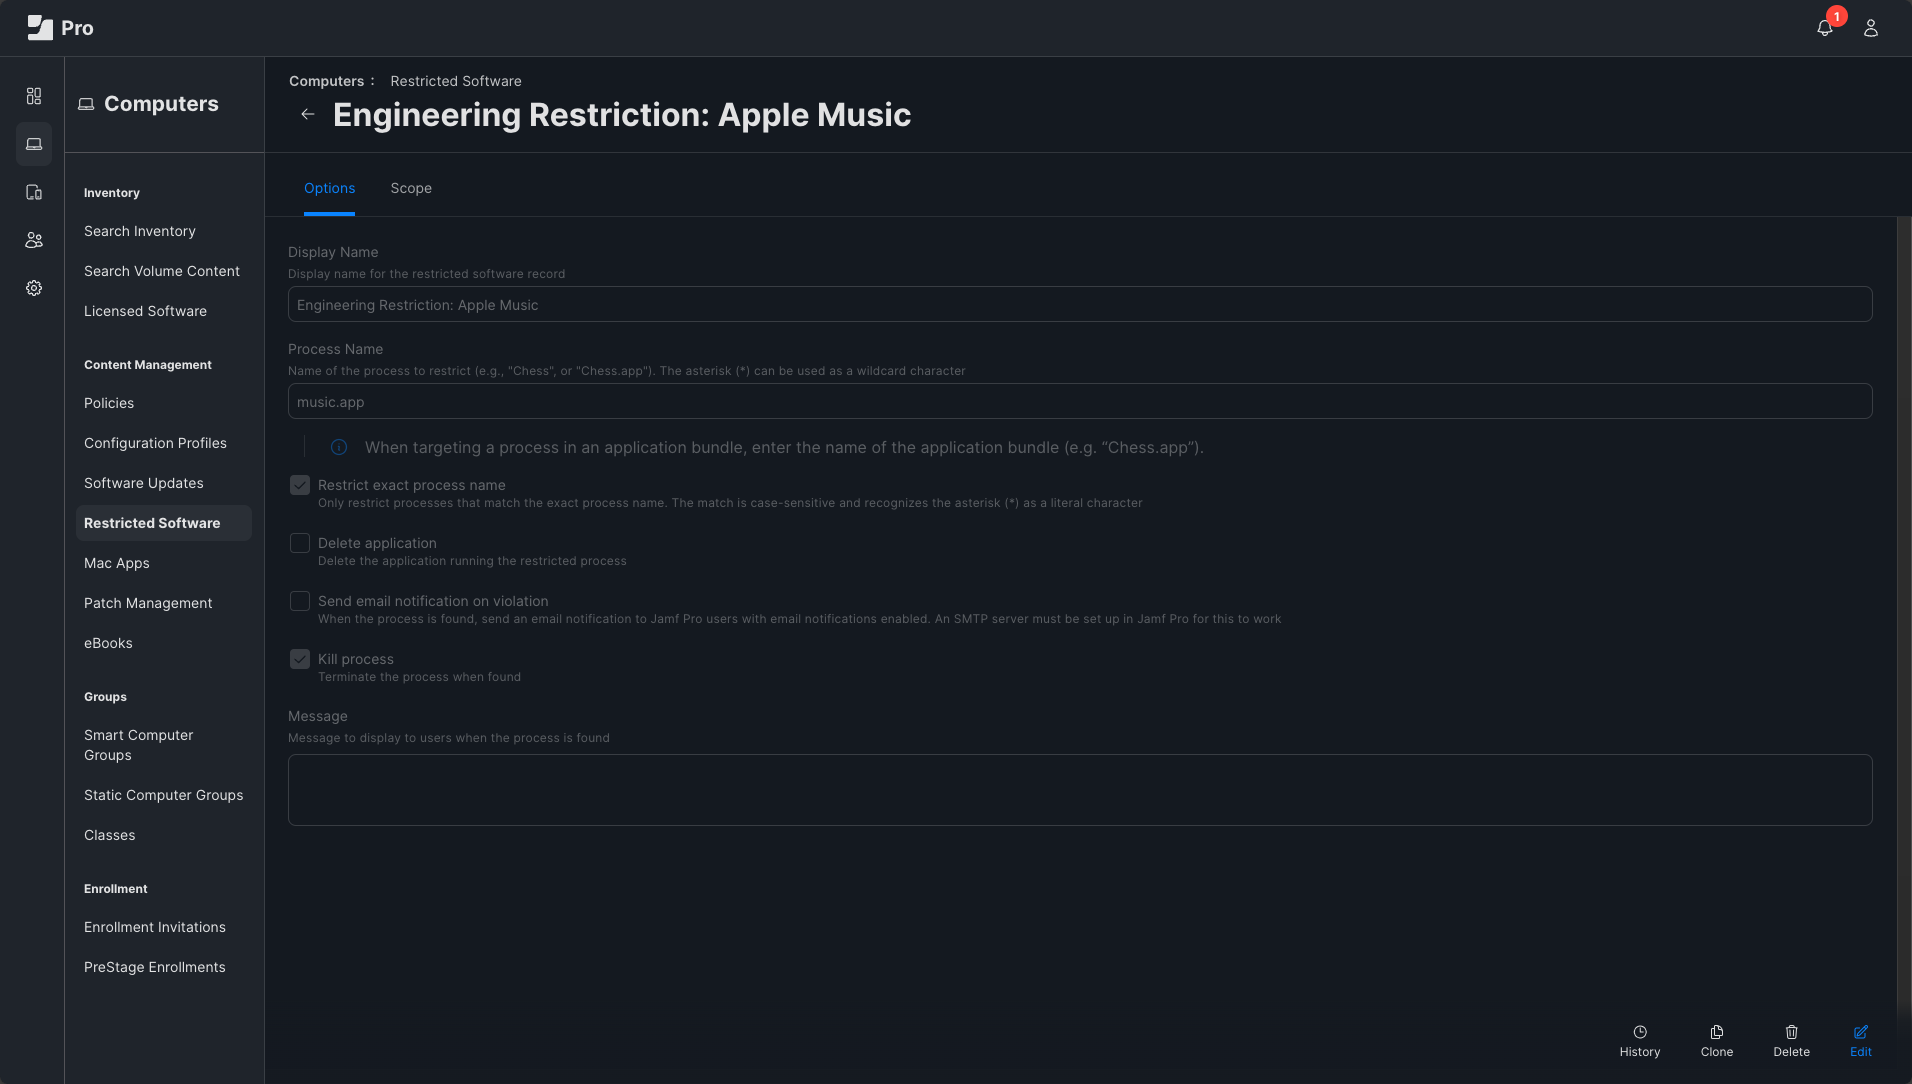This screenshot has width=1912, height=1084.
Task: Click Edit to modify the record
Action: pos(1861,1041)
